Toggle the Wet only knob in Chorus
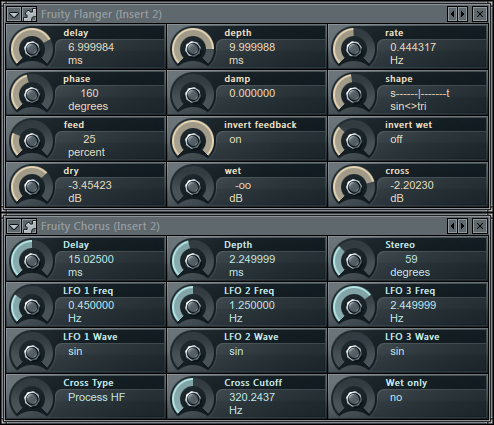The height and width of the screenshot is (425, 494). coord(354,399)
